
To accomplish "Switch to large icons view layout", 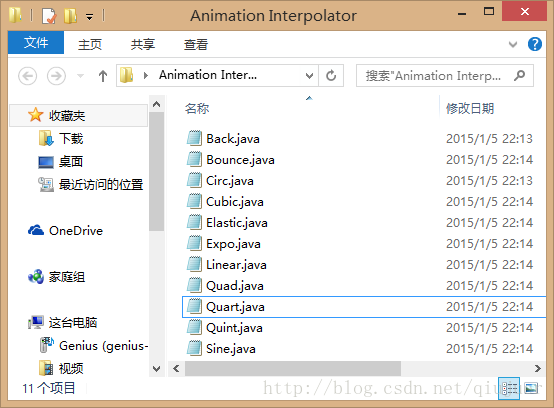I will 531,388.
